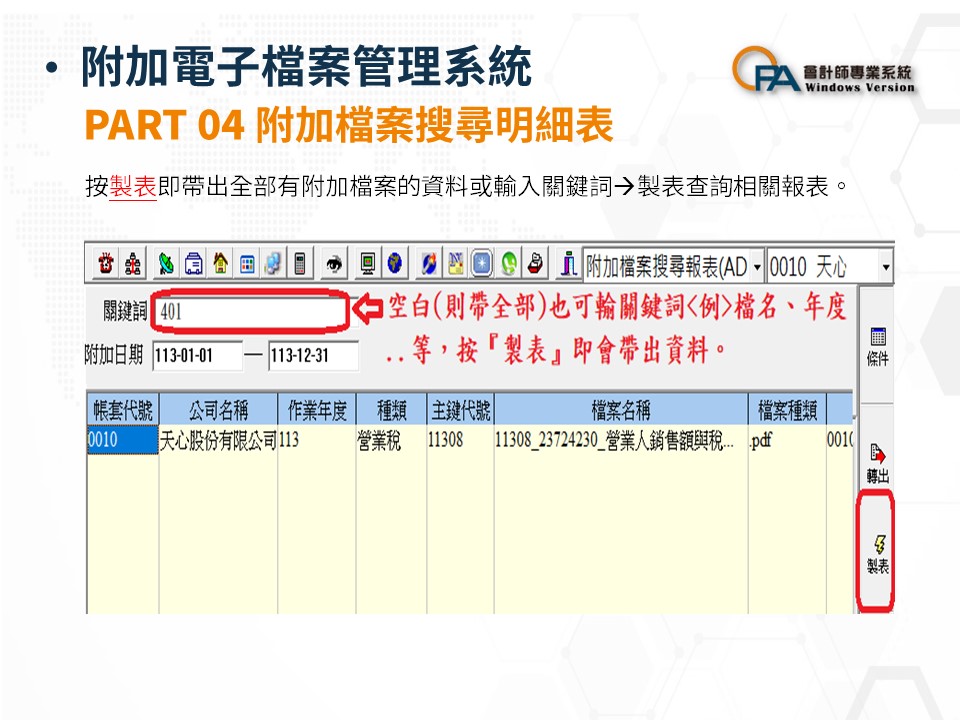Select the 營業稅 type cell
The image size is (960, 720).
point(391,440)
